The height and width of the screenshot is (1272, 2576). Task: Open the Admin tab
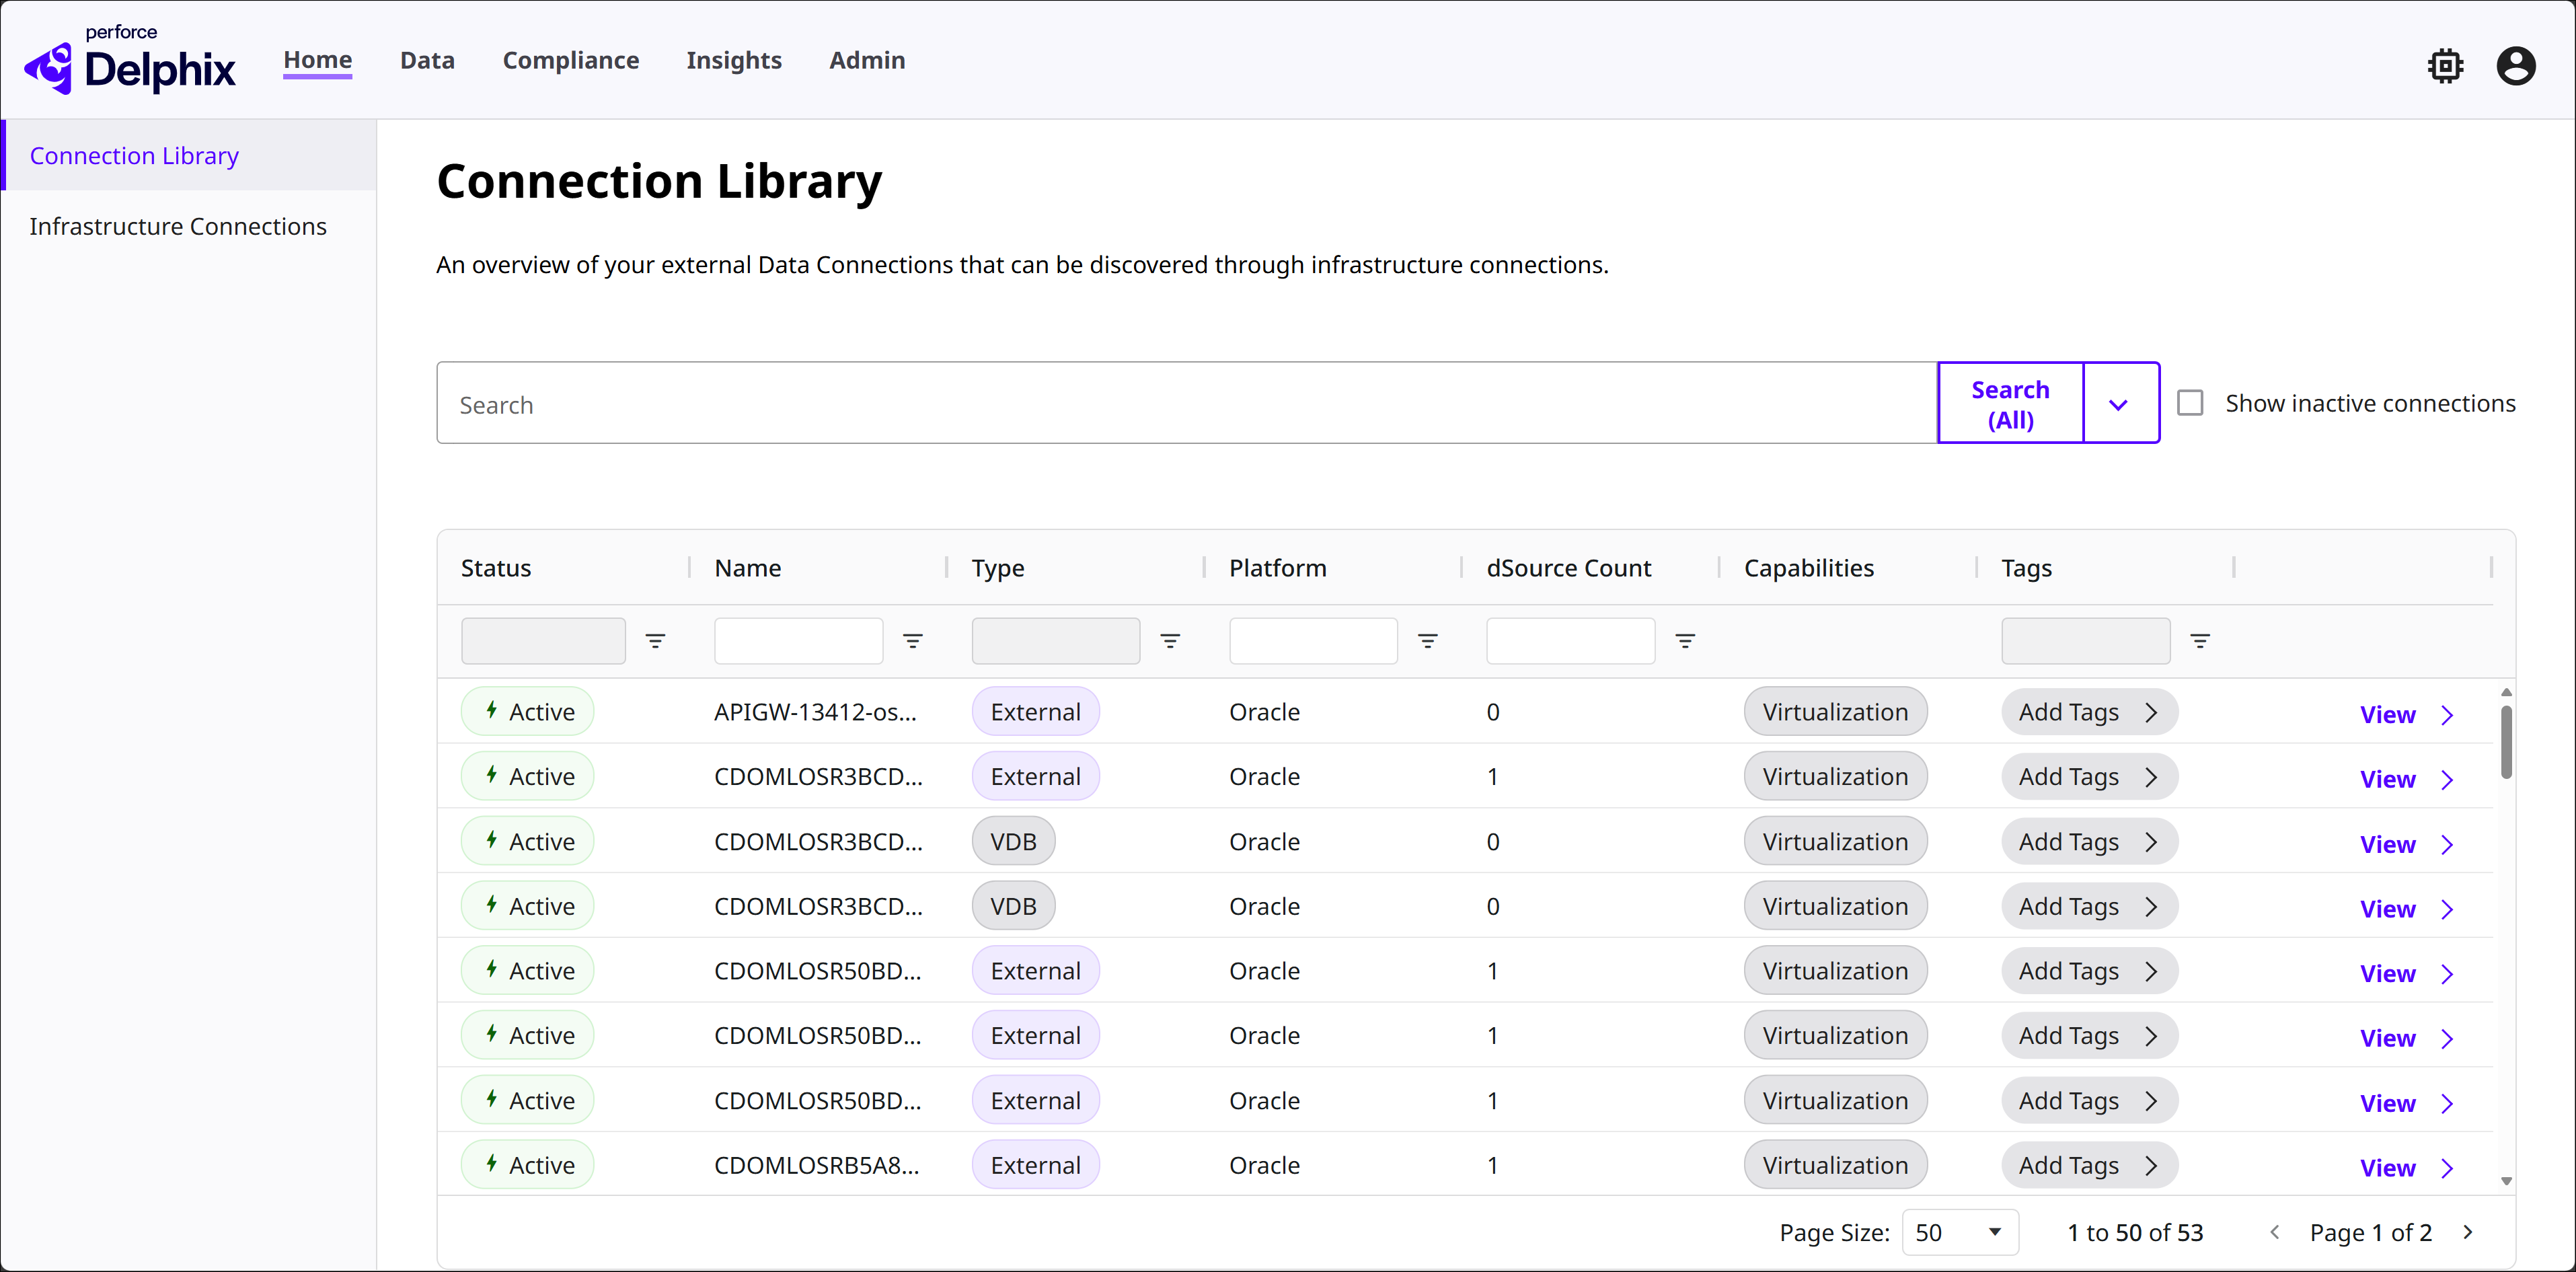pos(867,60)
